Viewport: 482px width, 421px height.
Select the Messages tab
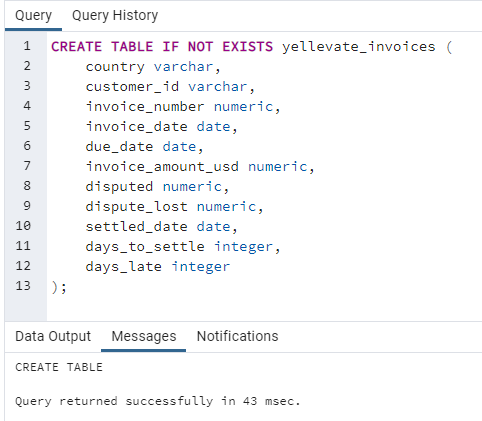click(144, 336)
